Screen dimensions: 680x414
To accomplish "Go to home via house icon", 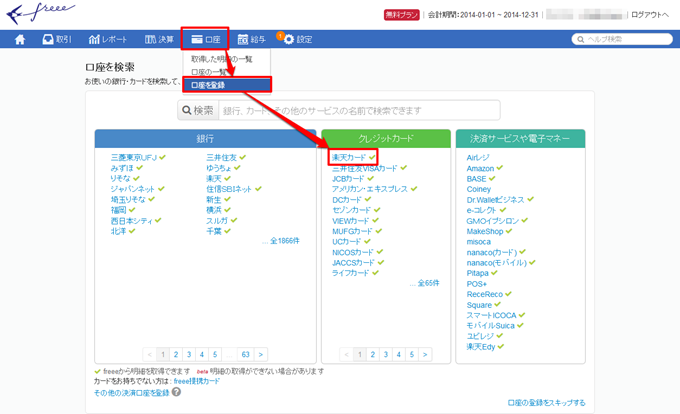I will point(20,39).
